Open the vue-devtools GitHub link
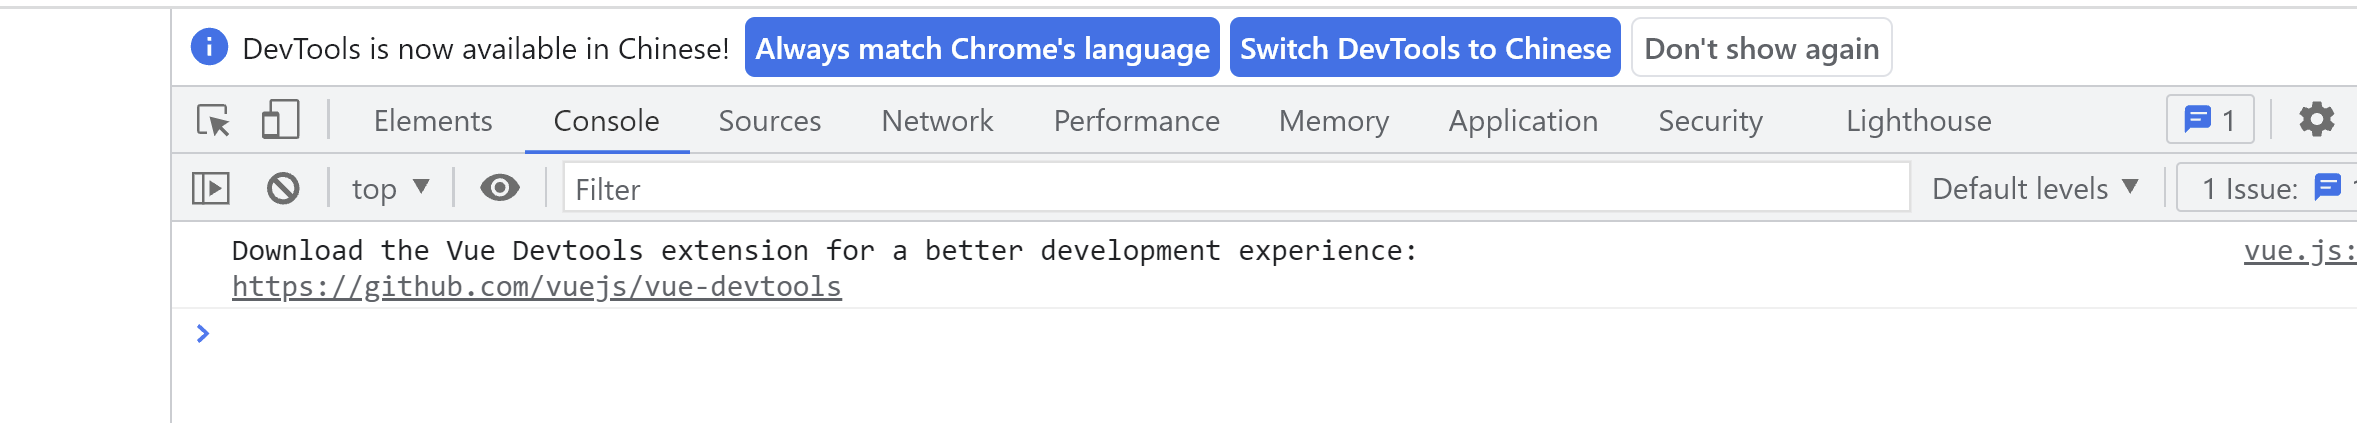2357x423 pixels. tap(536, 287)
